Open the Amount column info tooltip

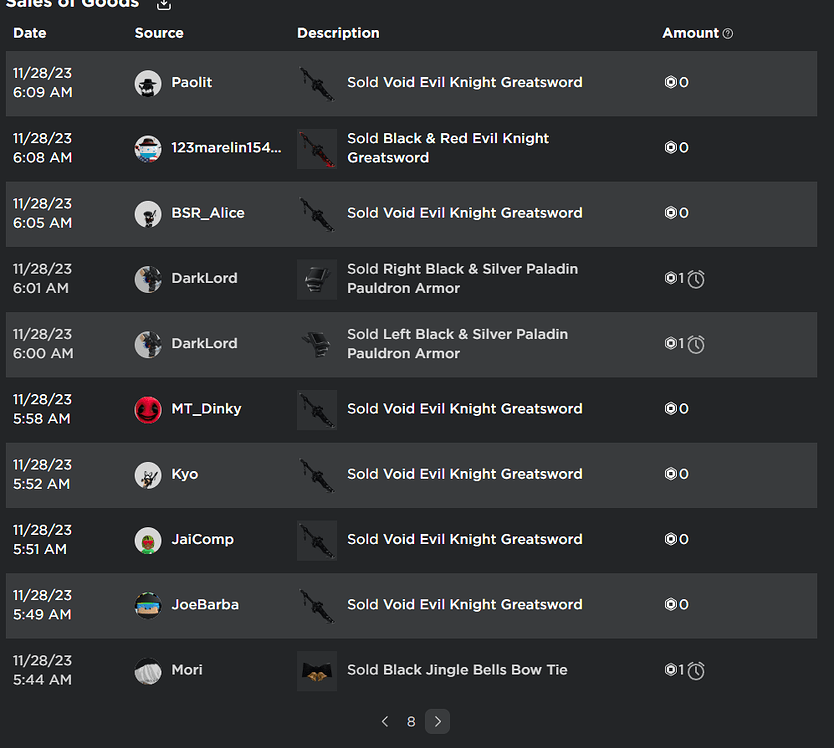728,33
